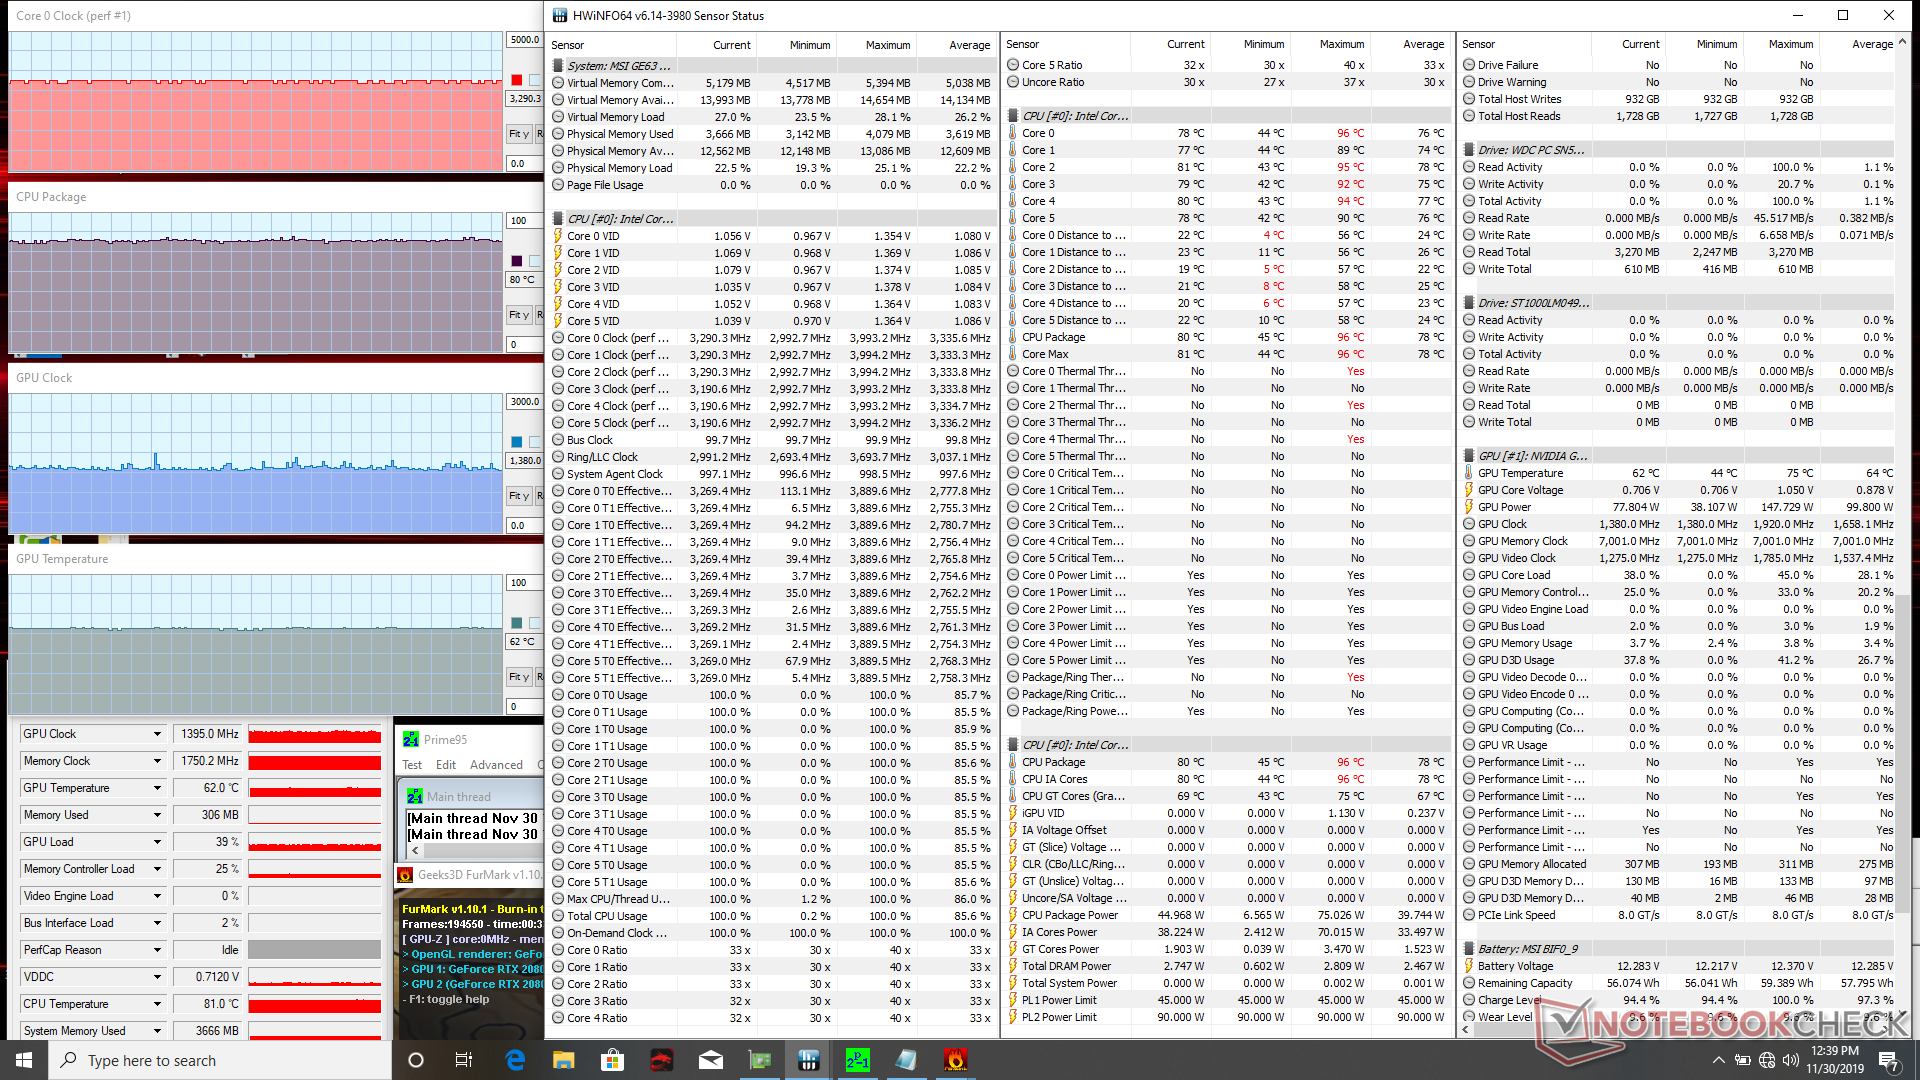
Task: Open the Windows Start menu
Action: point(24,1060)
